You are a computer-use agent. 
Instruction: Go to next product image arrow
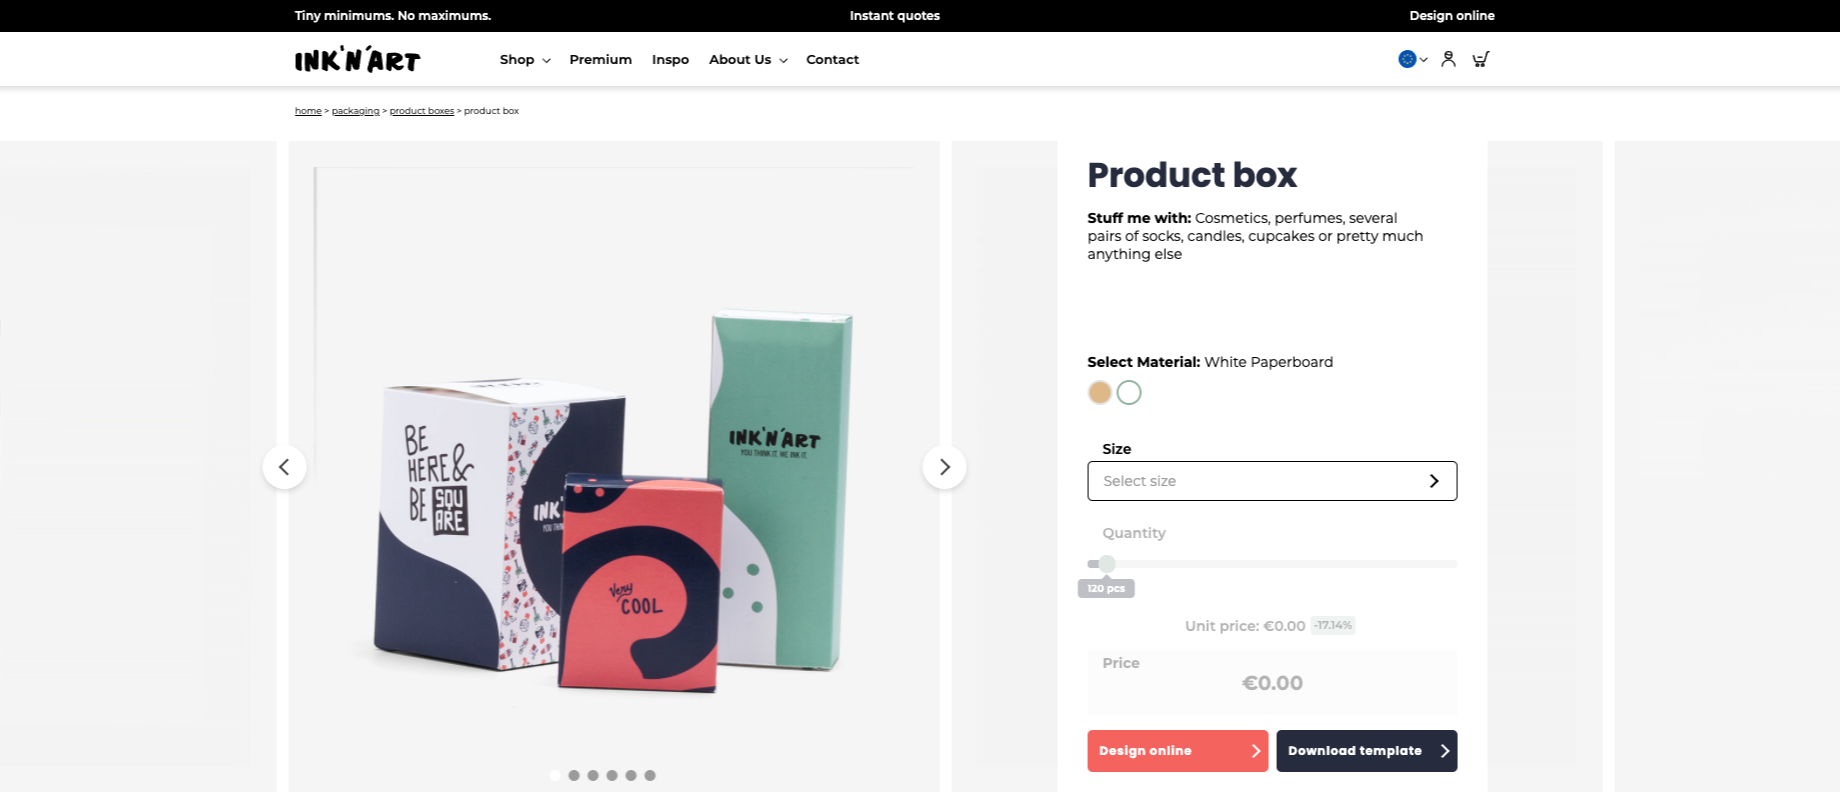tap(944, 467)
